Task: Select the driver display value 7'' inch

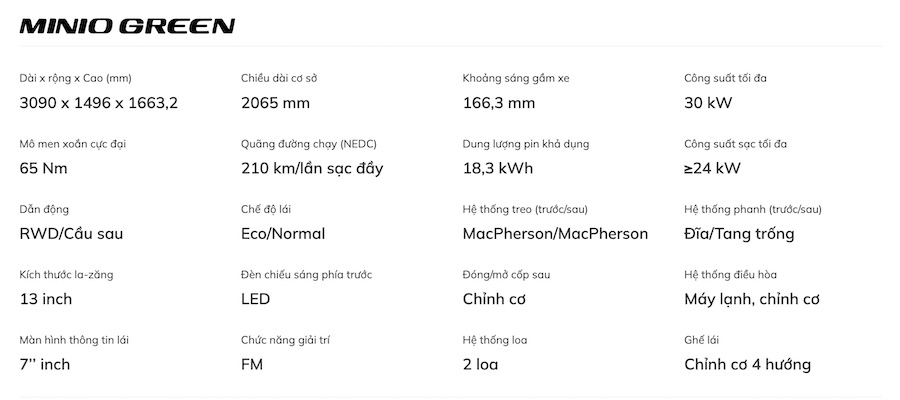Action: (x=44, y=364)
